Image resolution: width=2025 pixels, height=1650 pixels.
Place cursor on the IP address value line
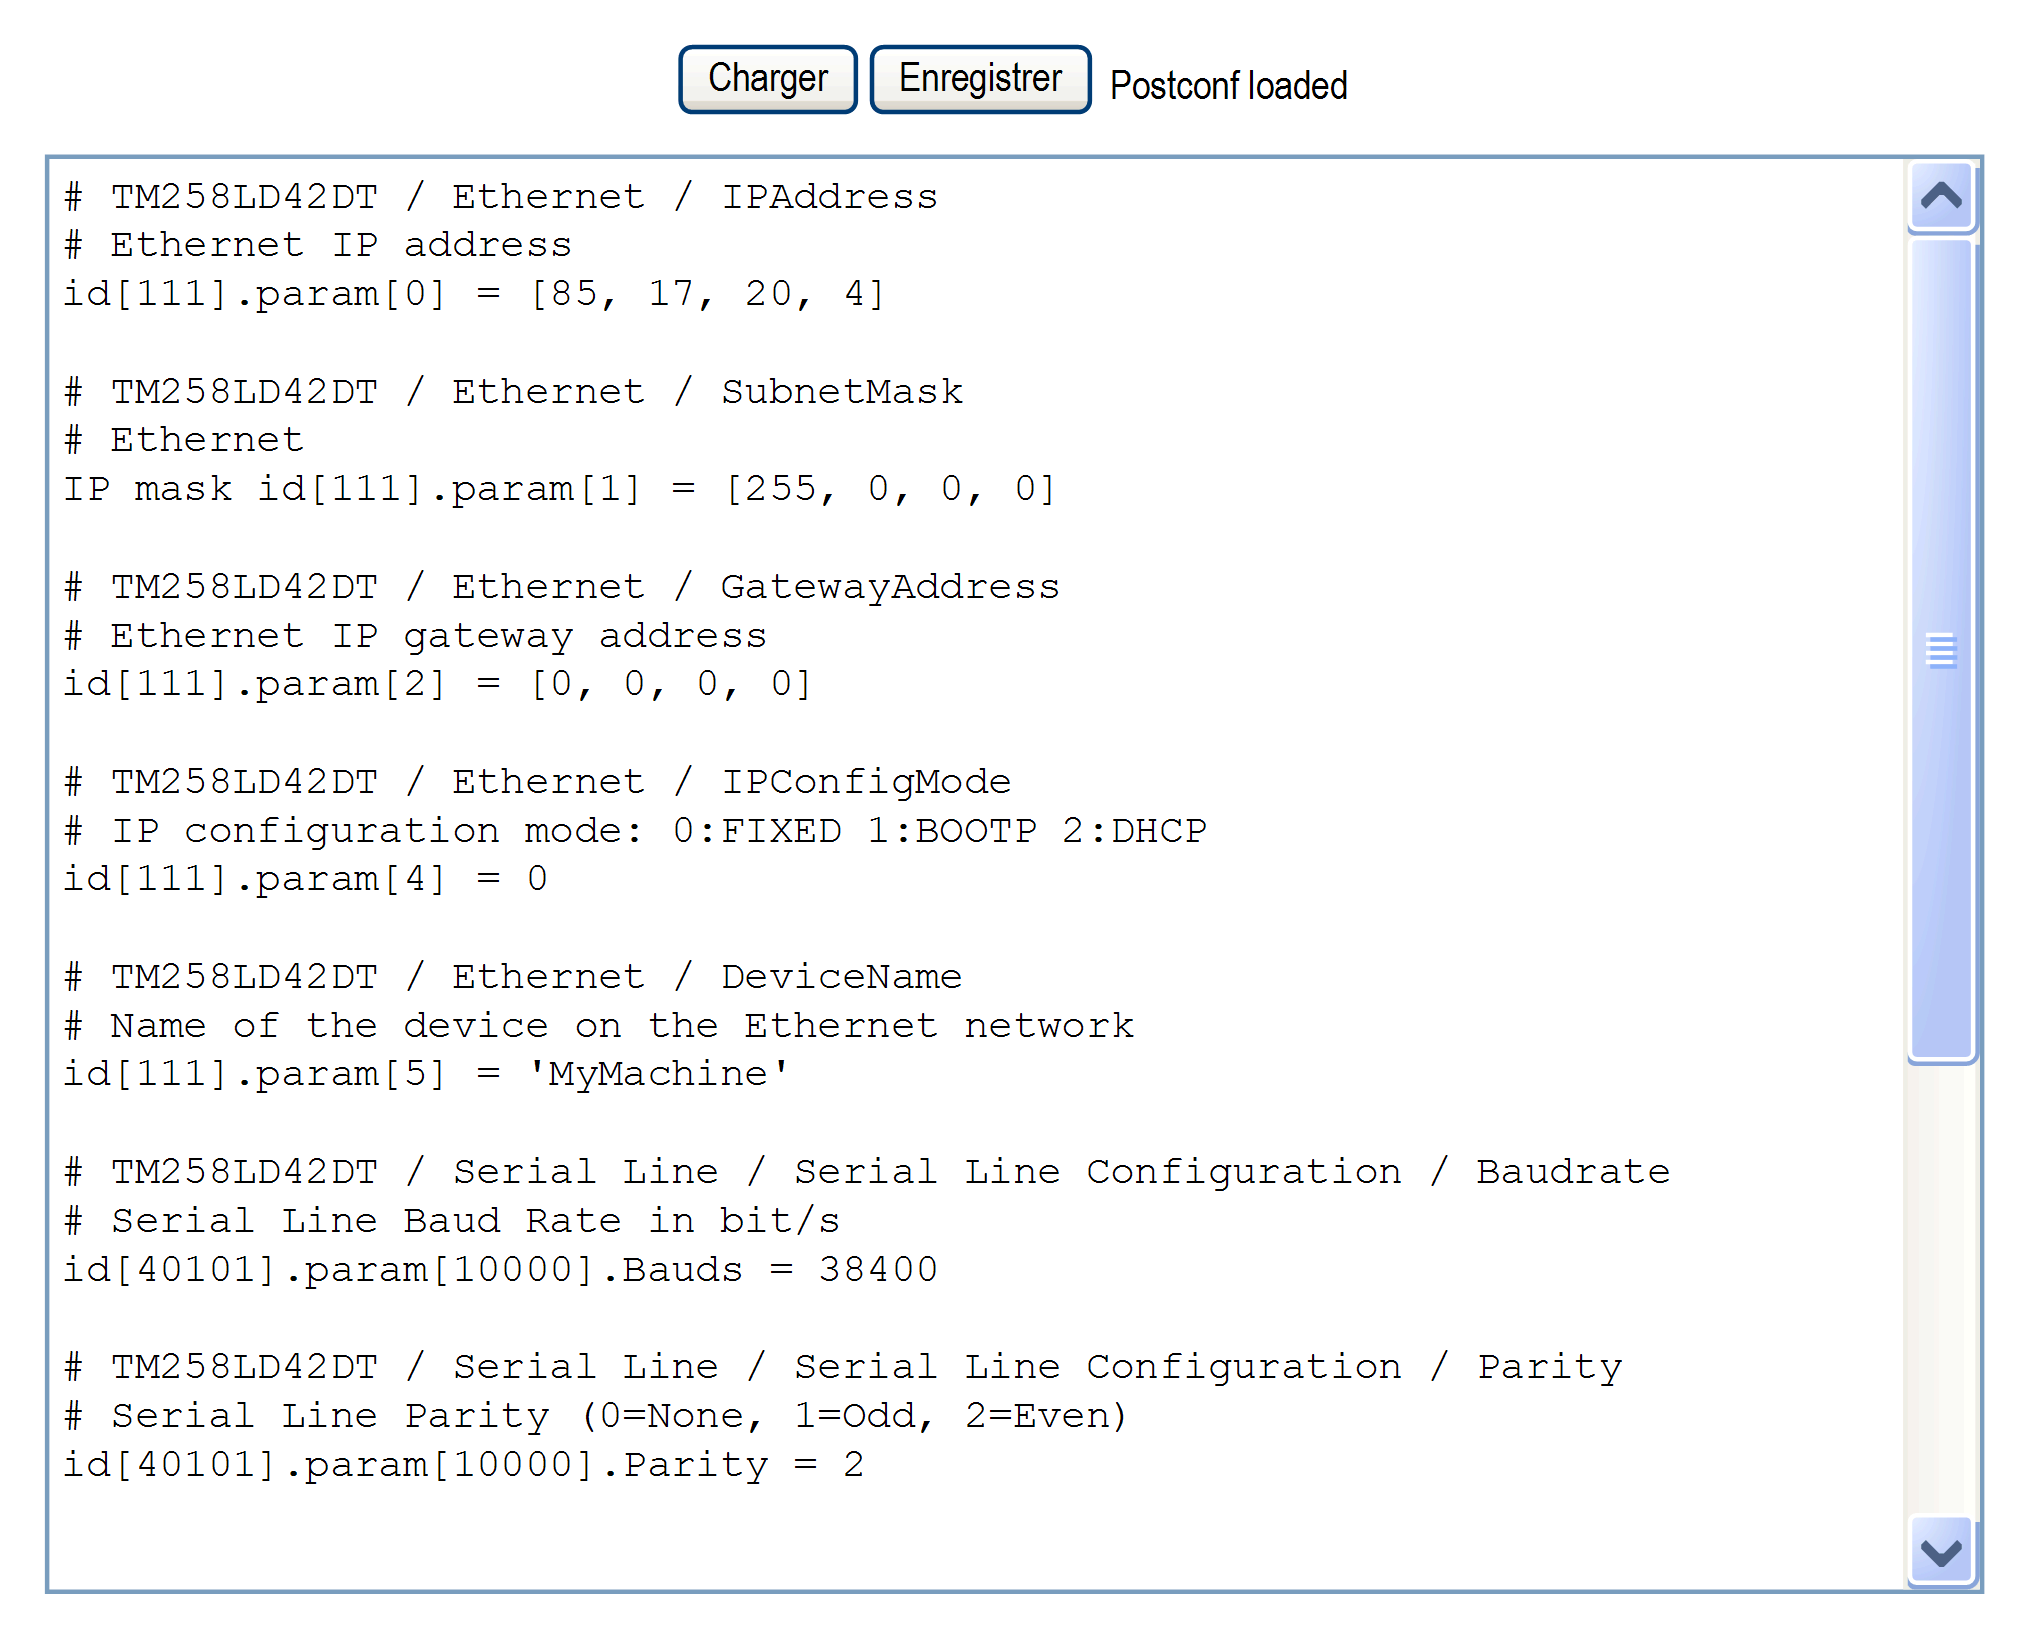coord(473,294)
